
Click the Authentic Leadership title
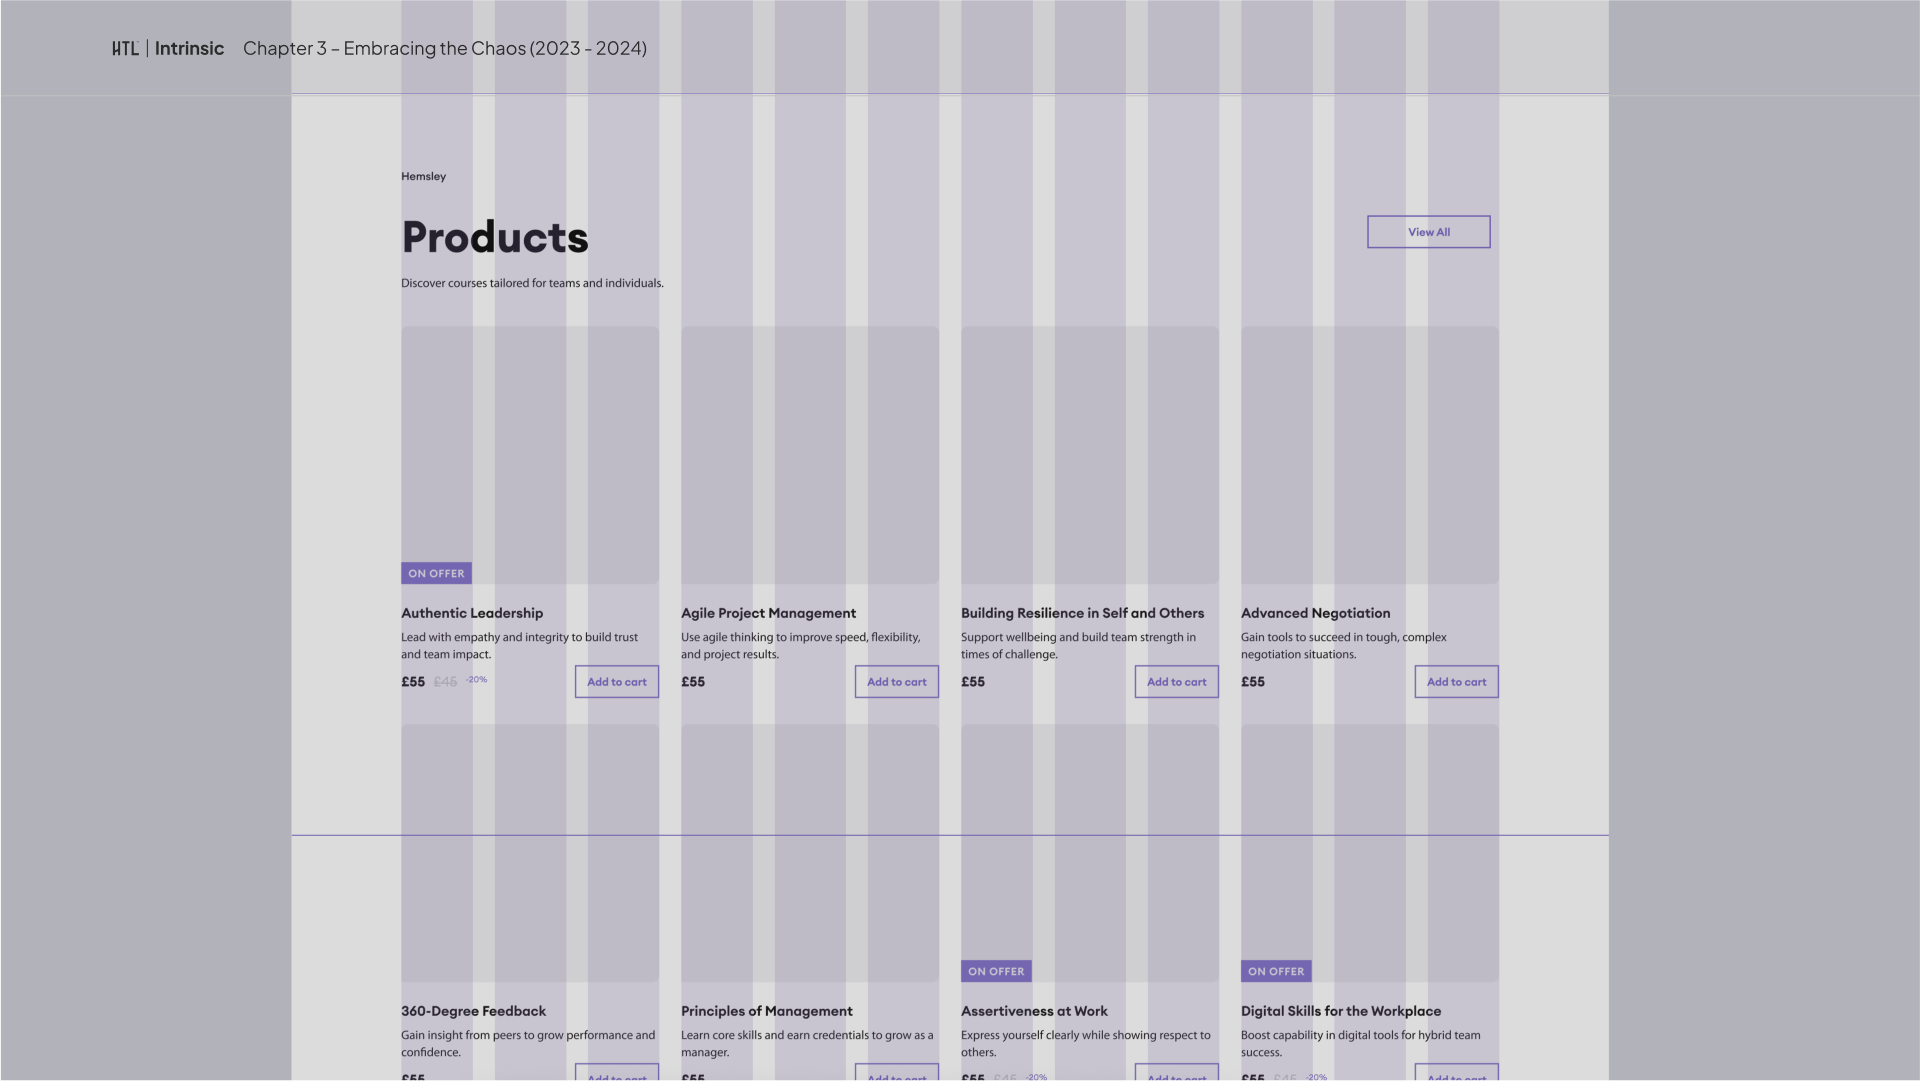pos(472,613)
